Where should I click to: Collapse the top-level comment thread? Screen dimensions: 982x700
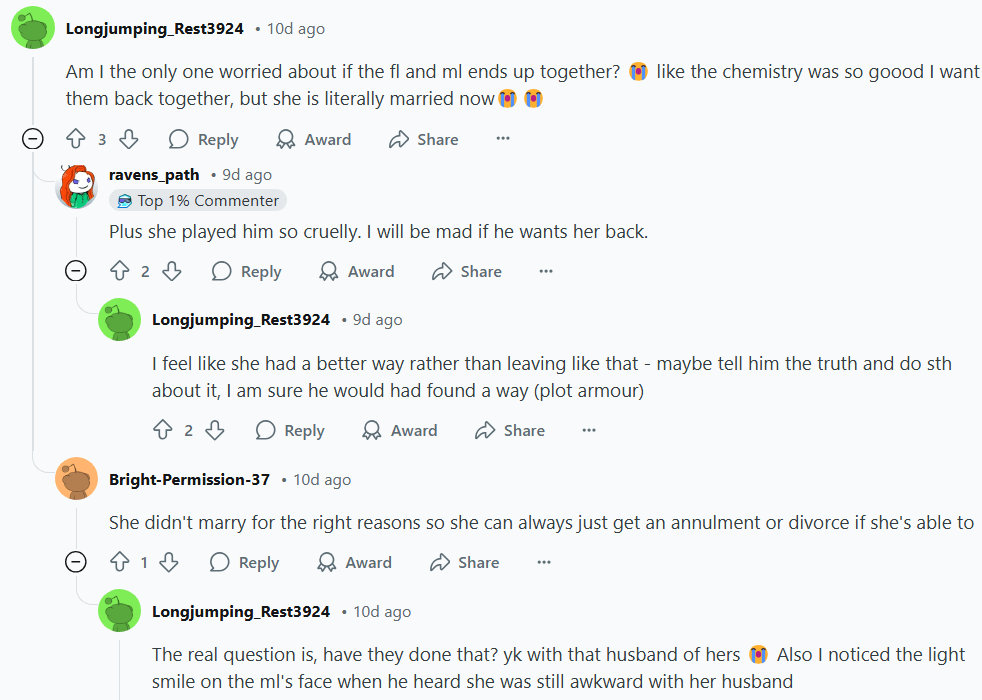click(x=33, y=140)
